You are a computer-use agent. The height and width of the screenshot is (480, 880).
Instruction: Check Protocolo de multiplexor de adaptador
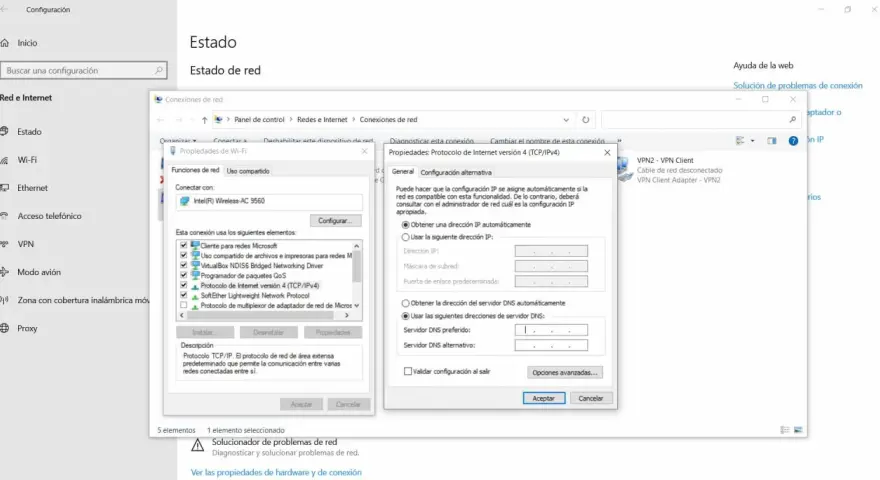tap(184, 305)
